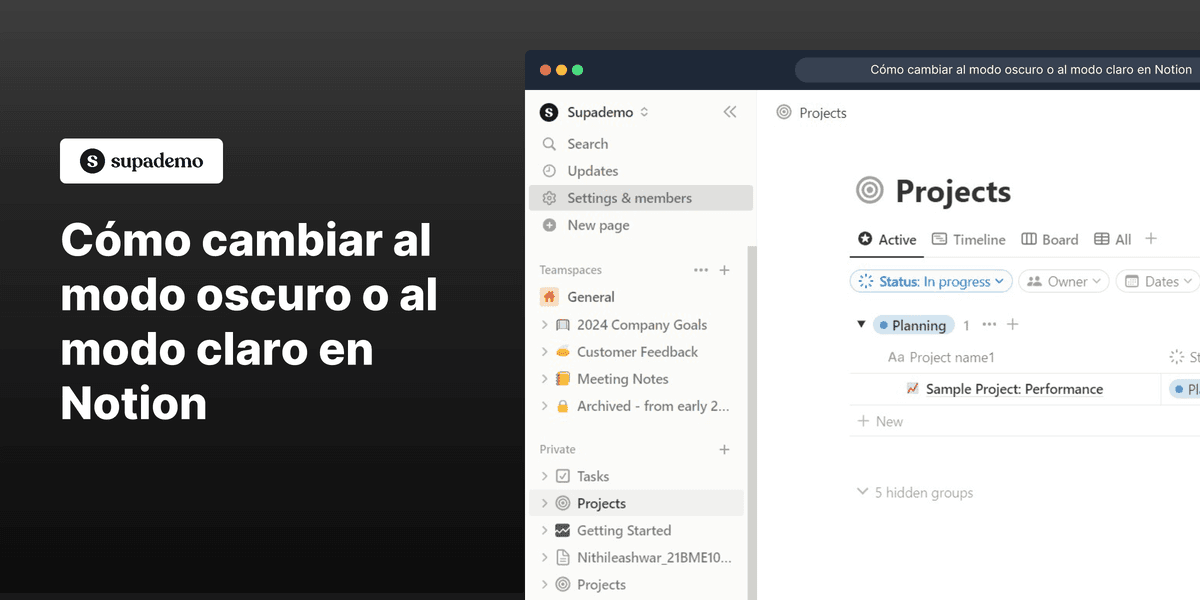Switch to the Timeline view tab
Screen dimensions: 1200x600
968,239
